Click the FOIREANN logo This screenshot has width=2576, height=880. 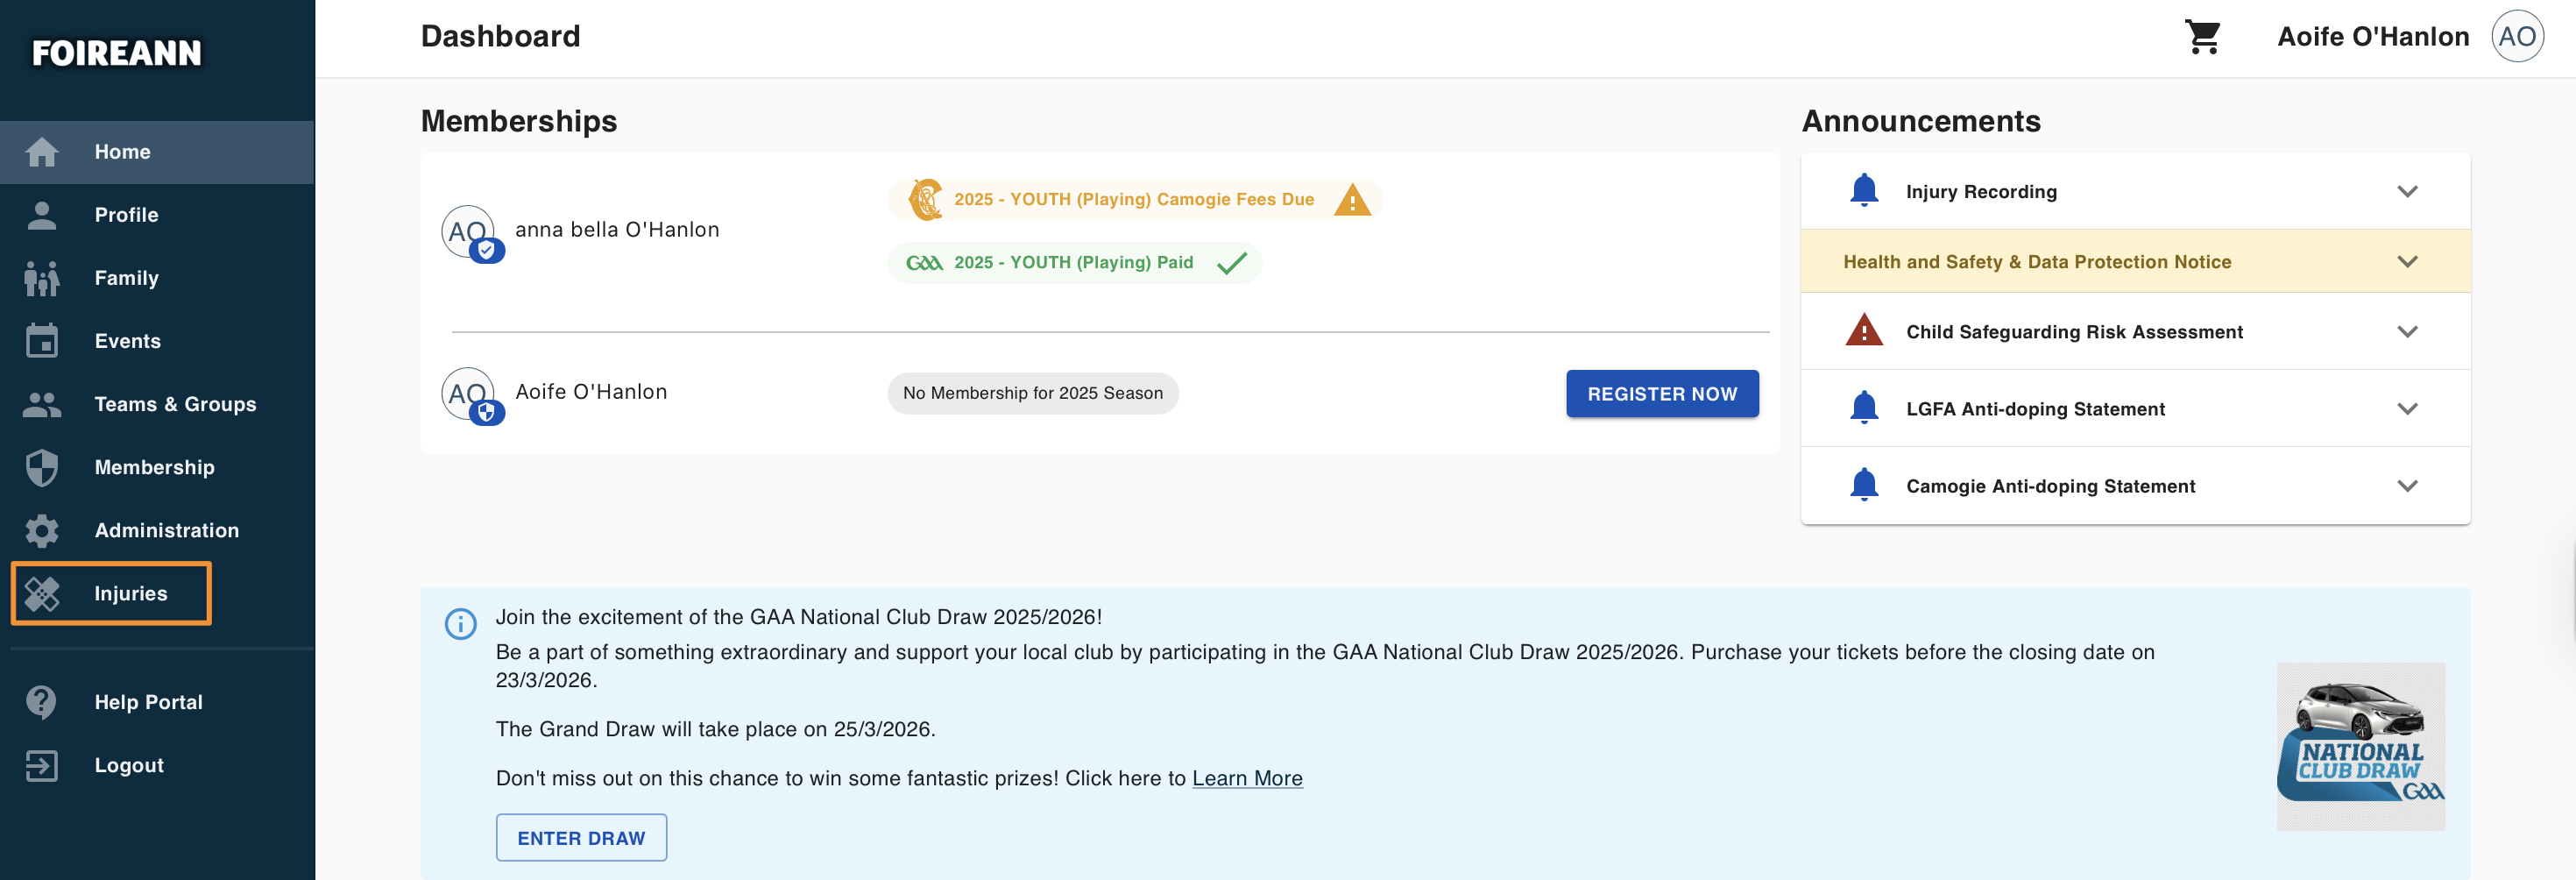coord(117,53)
